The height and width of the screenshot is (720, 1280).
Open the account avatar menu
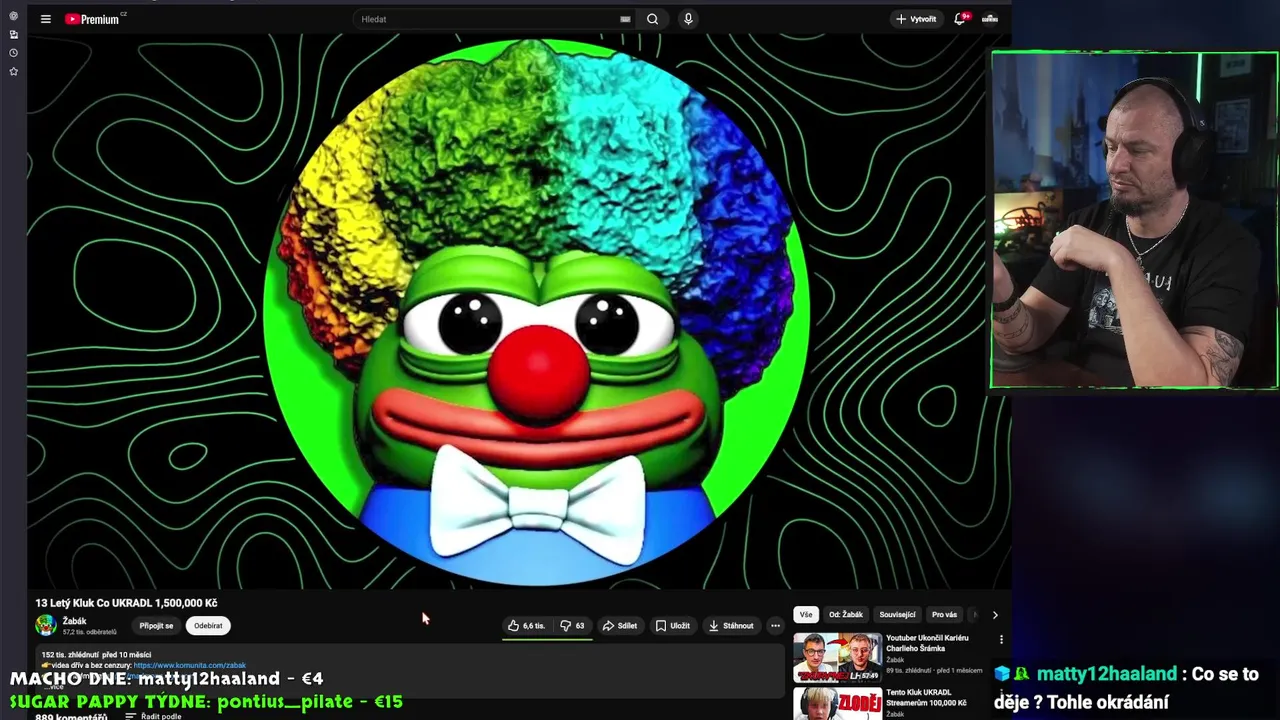click(990, 19)
